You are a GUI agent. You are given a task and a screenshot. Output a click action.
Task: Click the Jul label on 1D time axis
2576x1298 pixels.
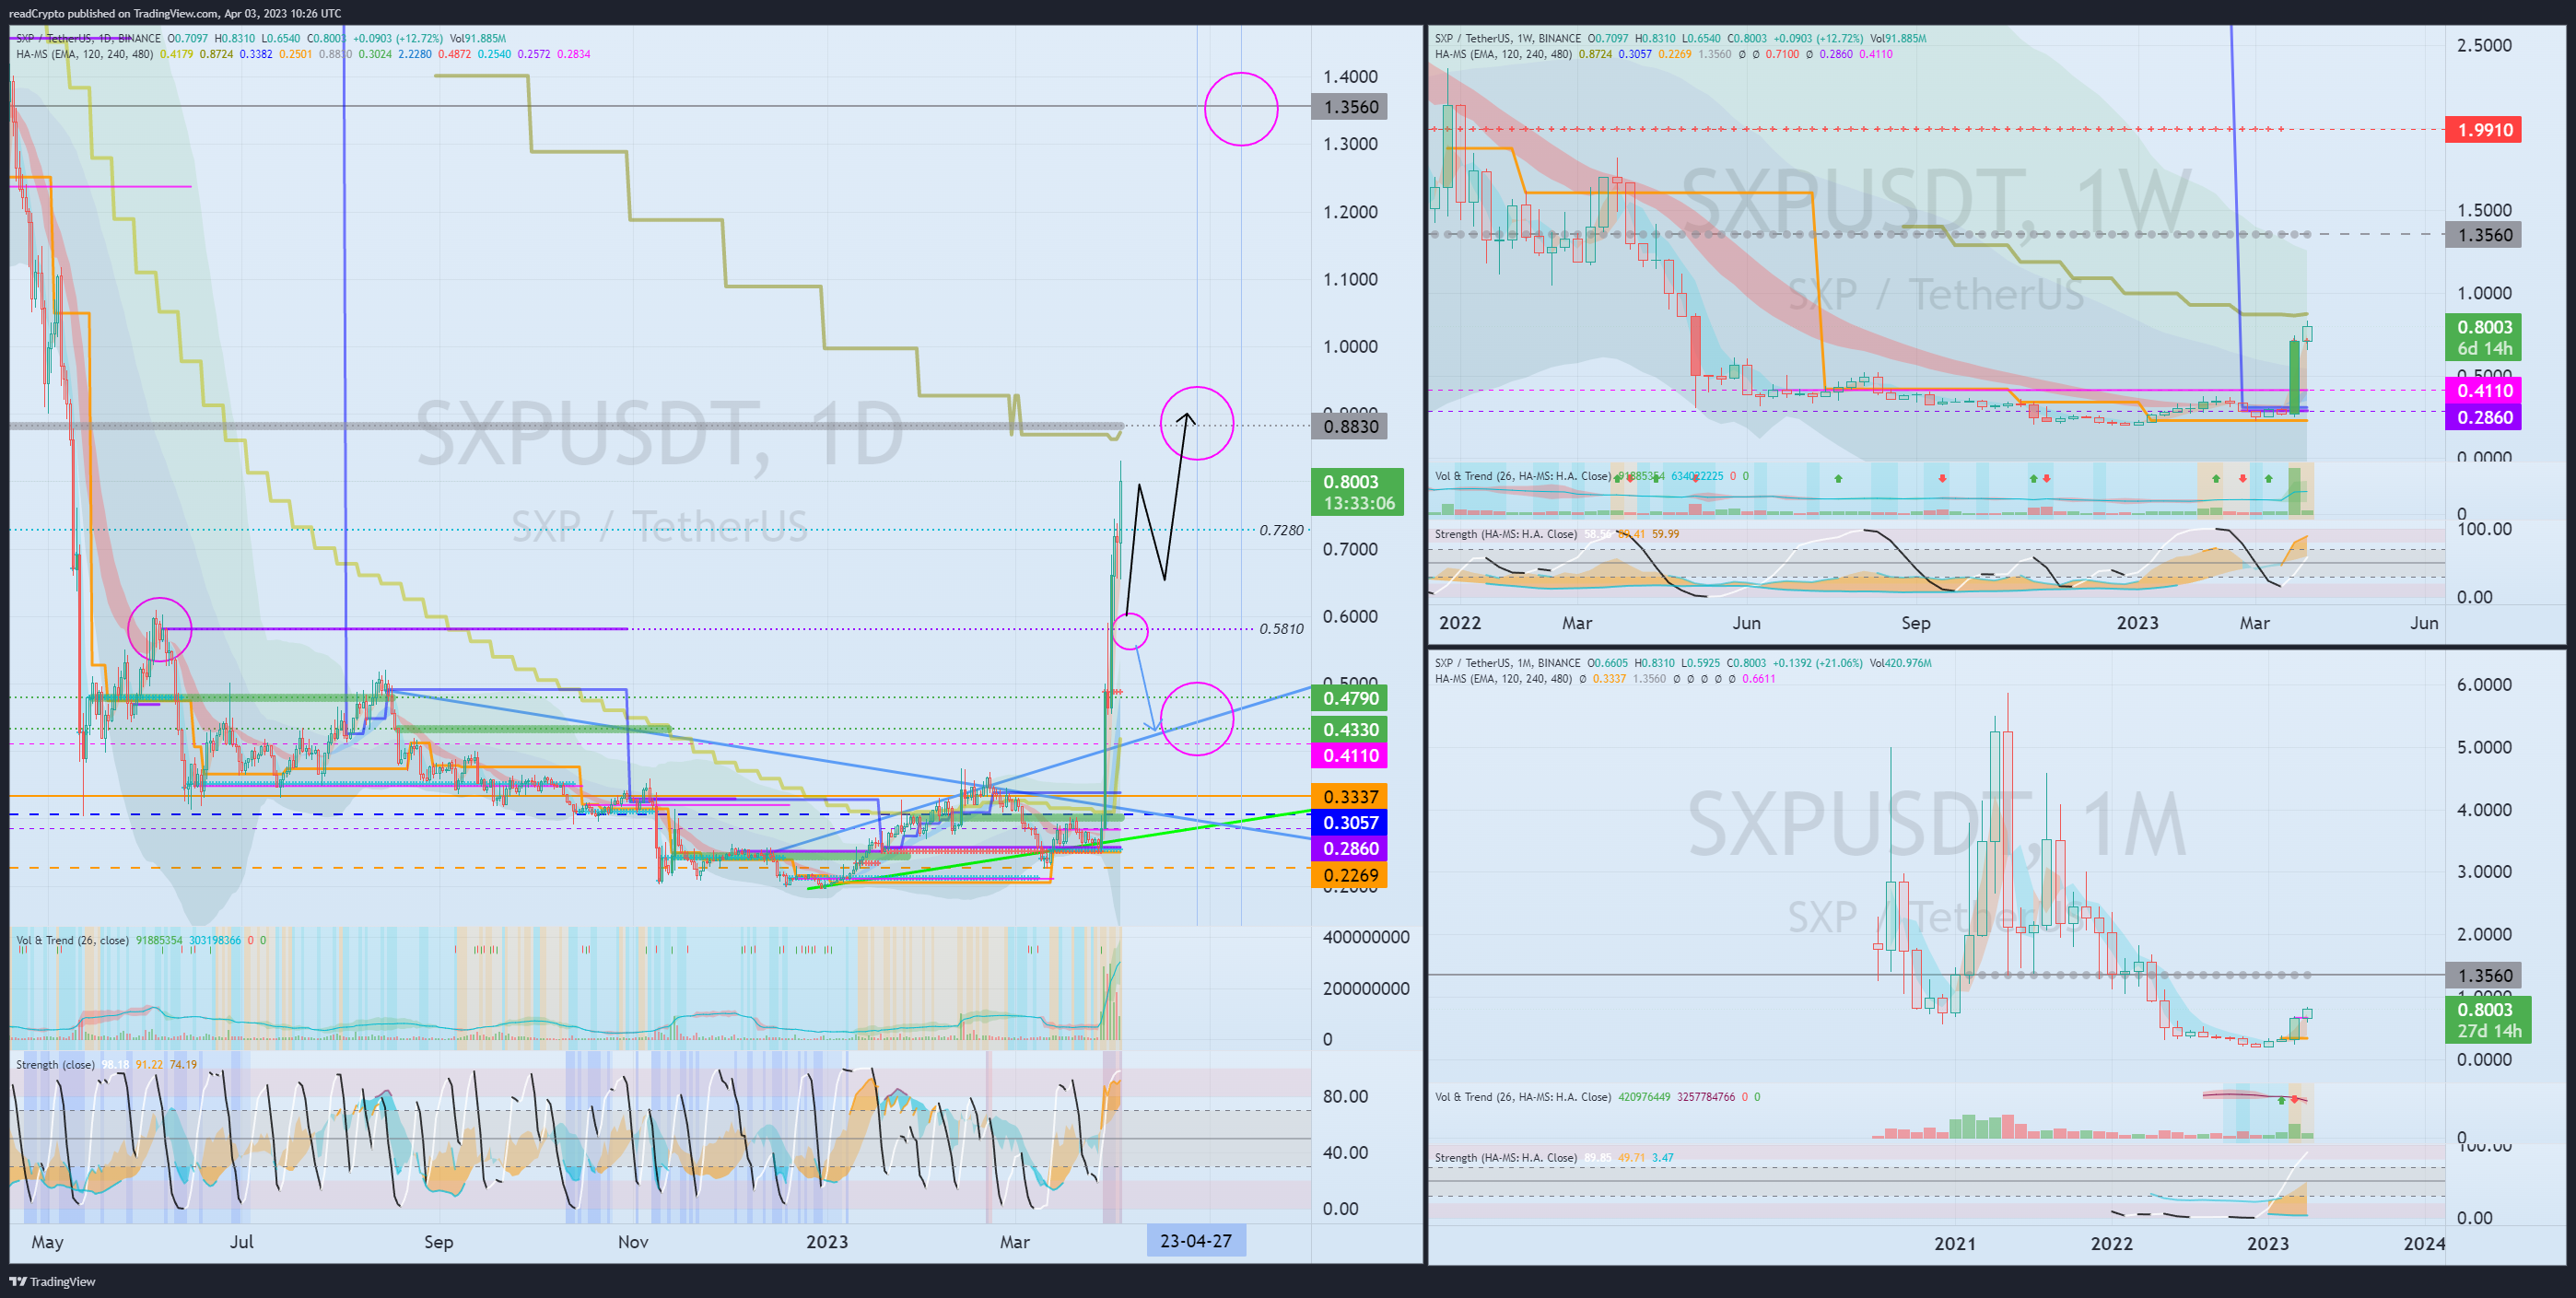pos(242,1241)
